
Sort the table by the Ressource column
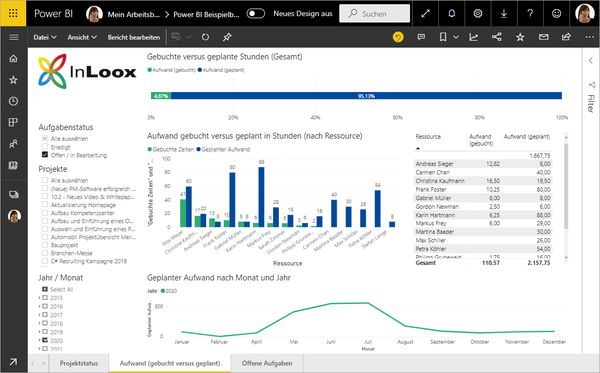click(x=428, y=137)
